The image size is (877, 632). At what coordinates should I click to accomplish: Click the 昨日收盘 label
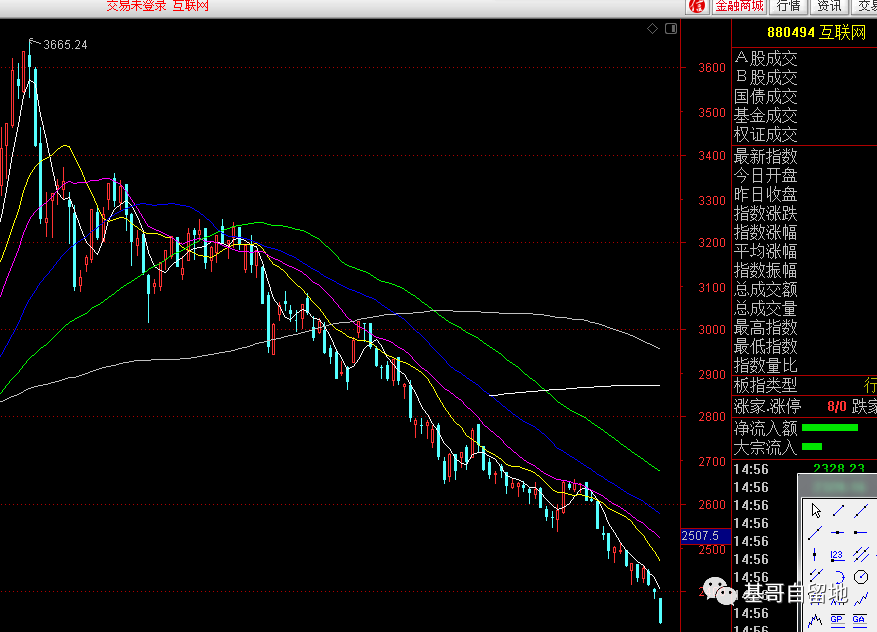pyautogui.click(x=766, y=194)
